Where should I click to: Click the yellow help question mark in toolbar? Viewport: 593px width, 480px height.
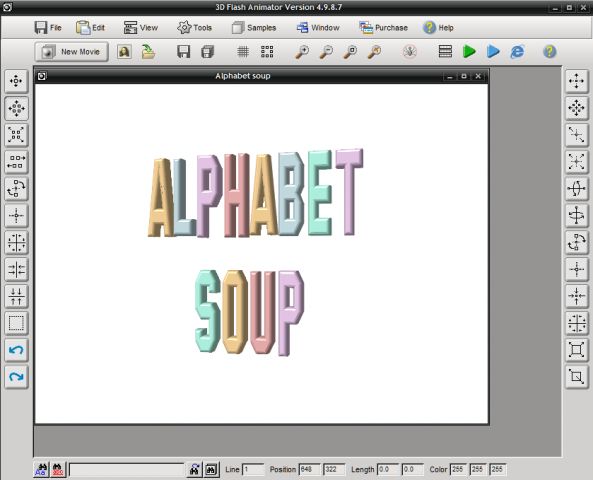click(550, 51)
